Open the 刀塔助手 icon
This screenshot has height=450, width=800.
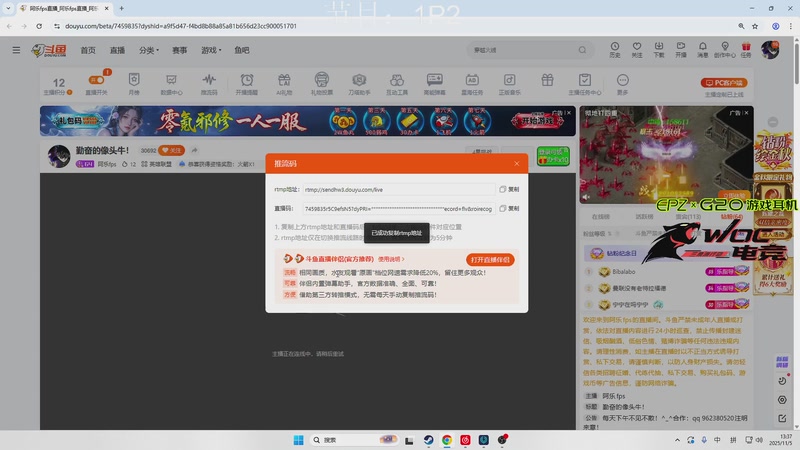pos(359,84)
